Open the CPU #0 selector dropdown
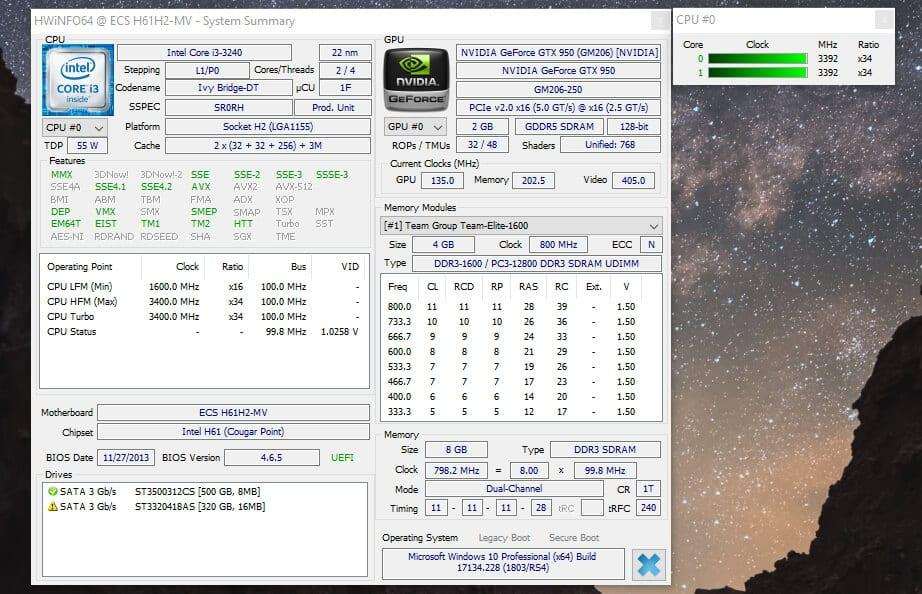 (75, 128)
